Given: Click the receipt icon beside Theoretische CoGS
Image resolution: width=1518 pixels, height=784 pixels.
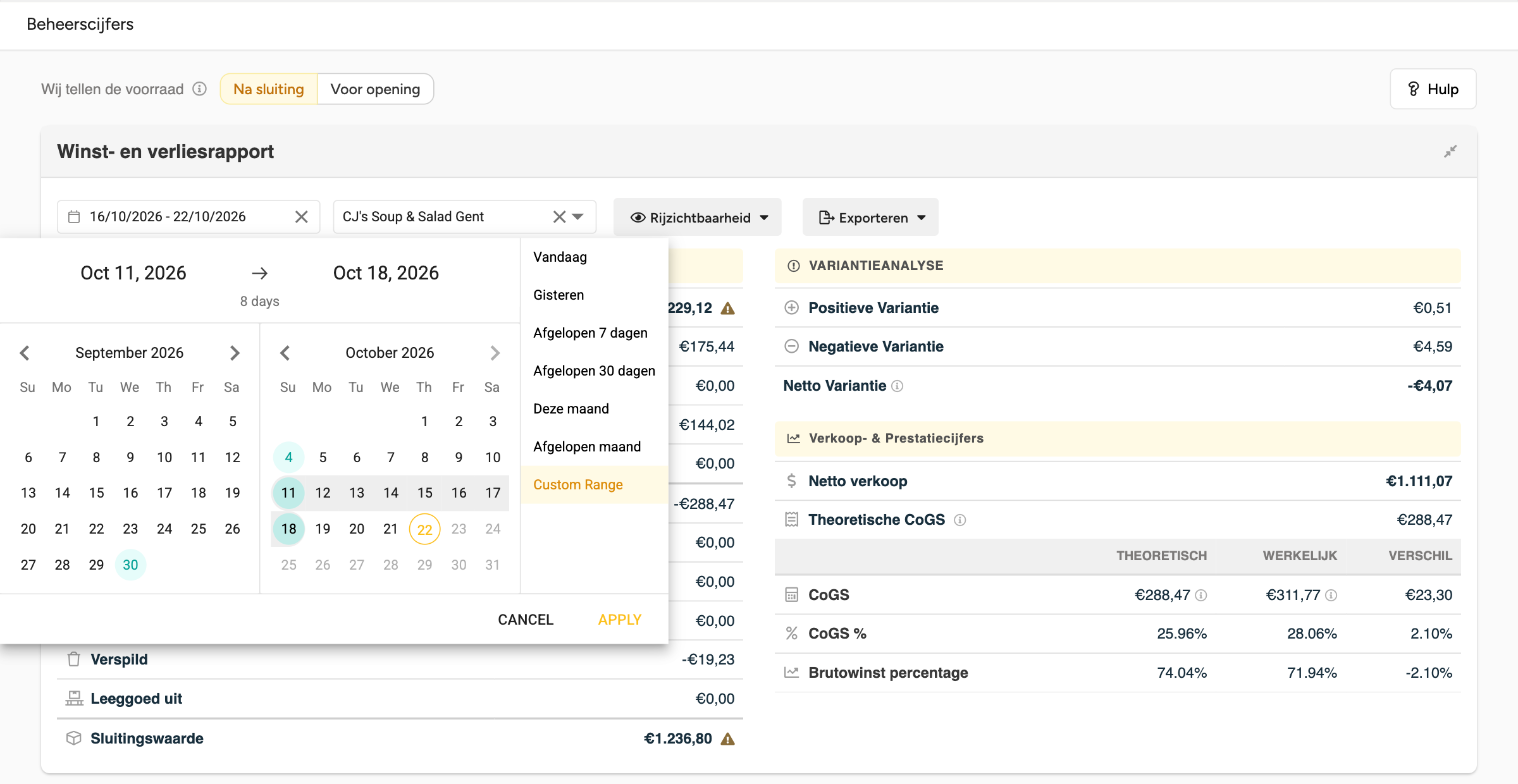Looking at the screenshot, I should click(792, 520).
